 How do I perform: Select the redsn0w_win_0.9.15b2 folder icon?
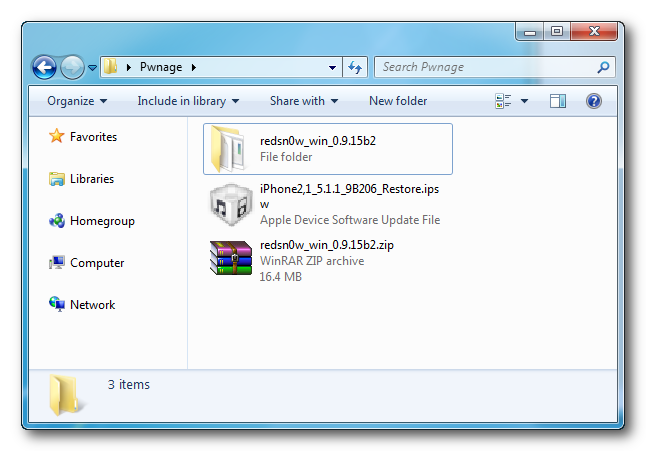click(x=229, y=149)
